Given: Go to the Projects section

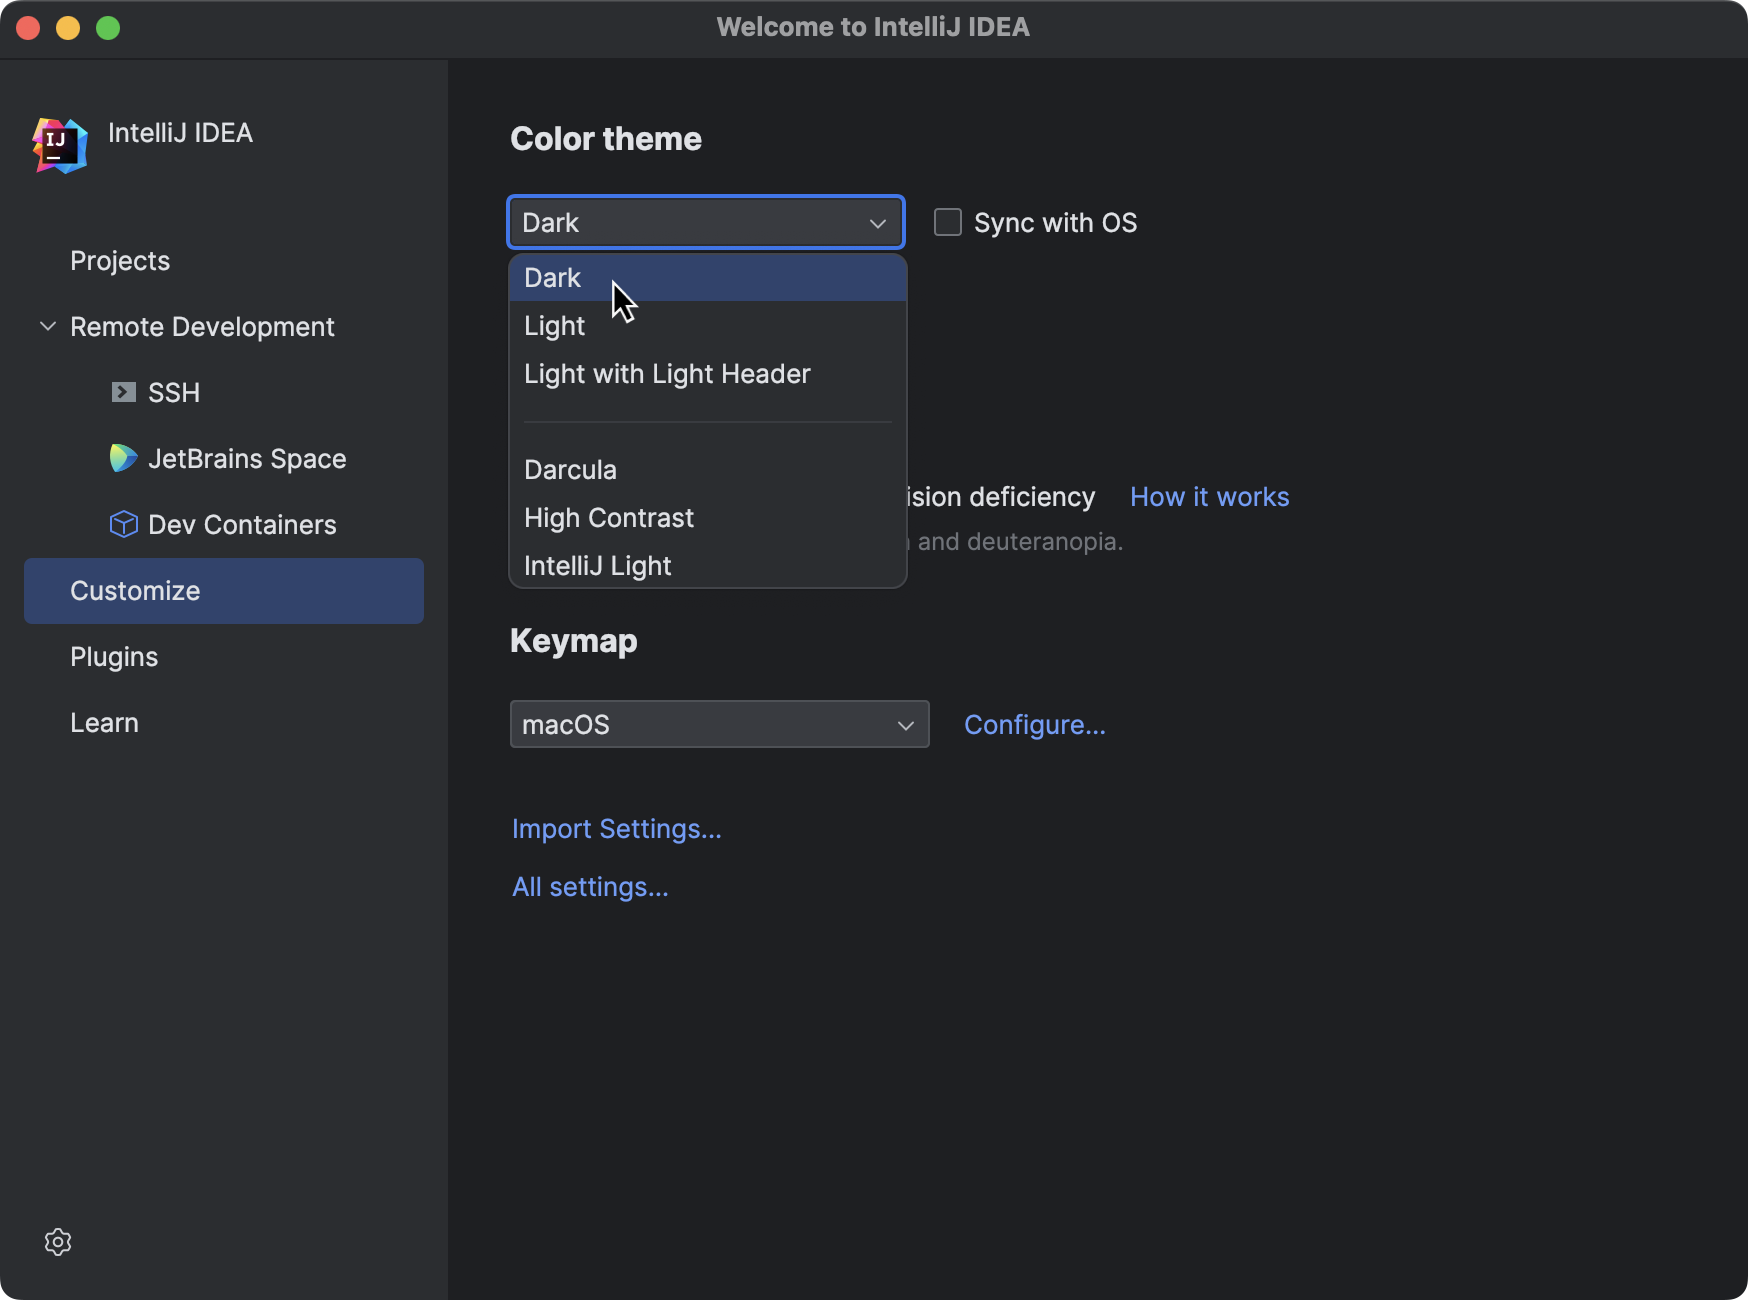Looking at the screenshot, I should pos(119,260).
